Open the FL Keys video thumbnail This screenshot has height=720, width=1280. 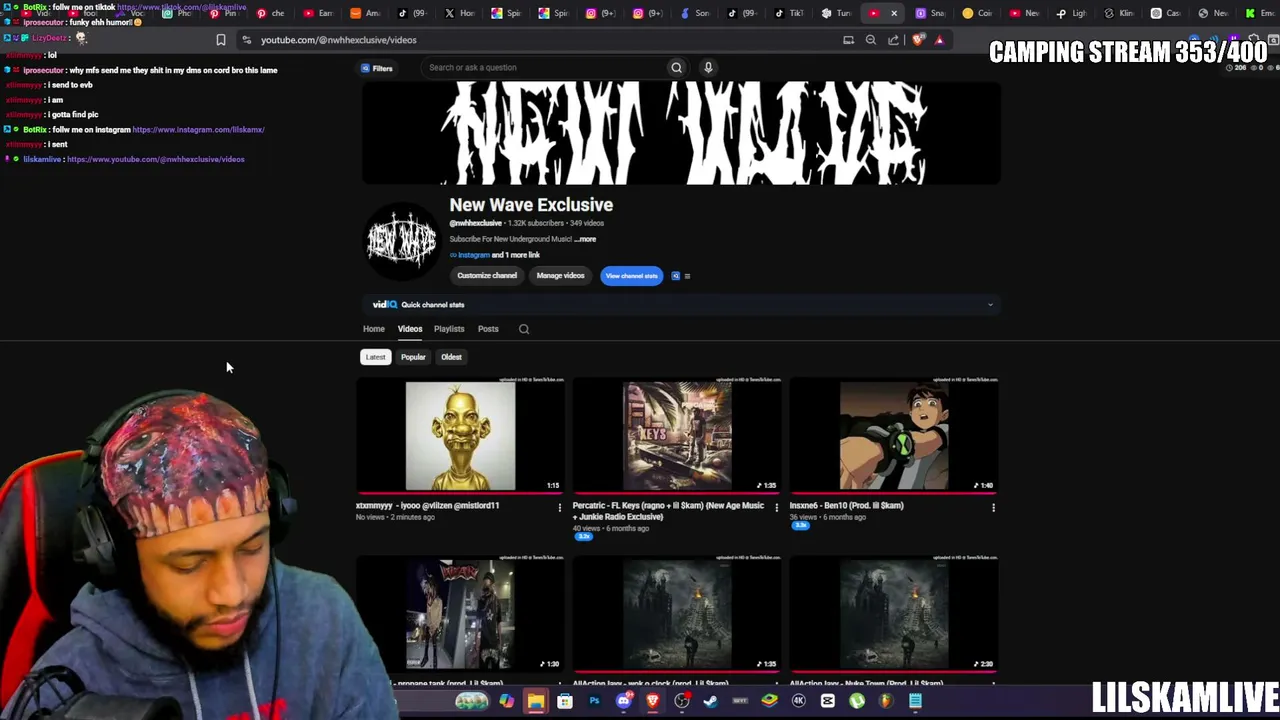pos(677,436)
